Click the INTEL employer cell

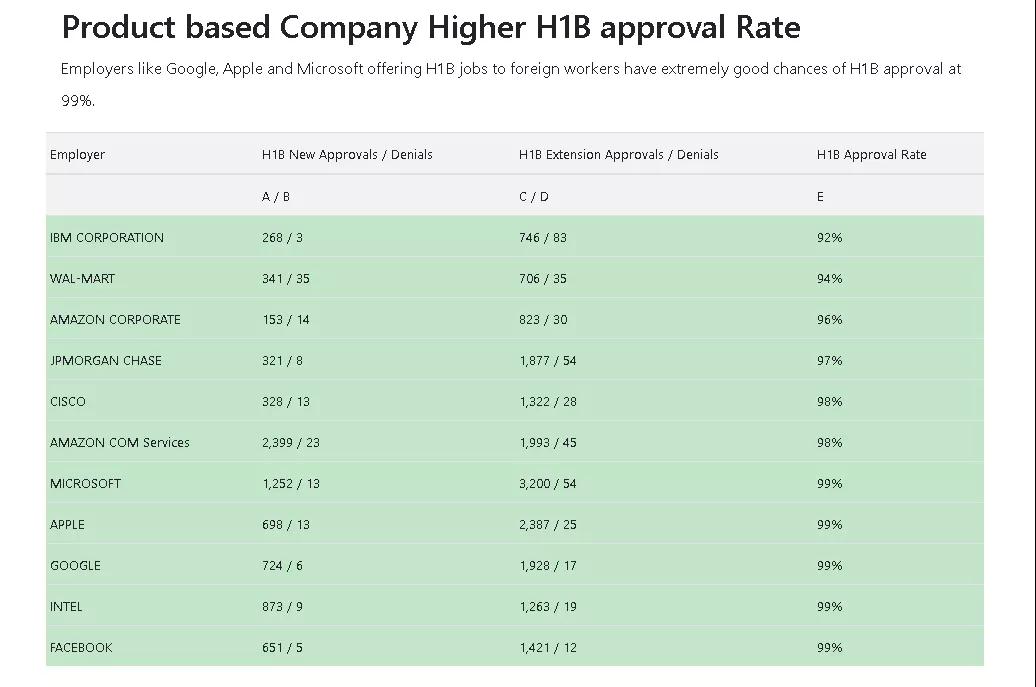click(66, 607)
